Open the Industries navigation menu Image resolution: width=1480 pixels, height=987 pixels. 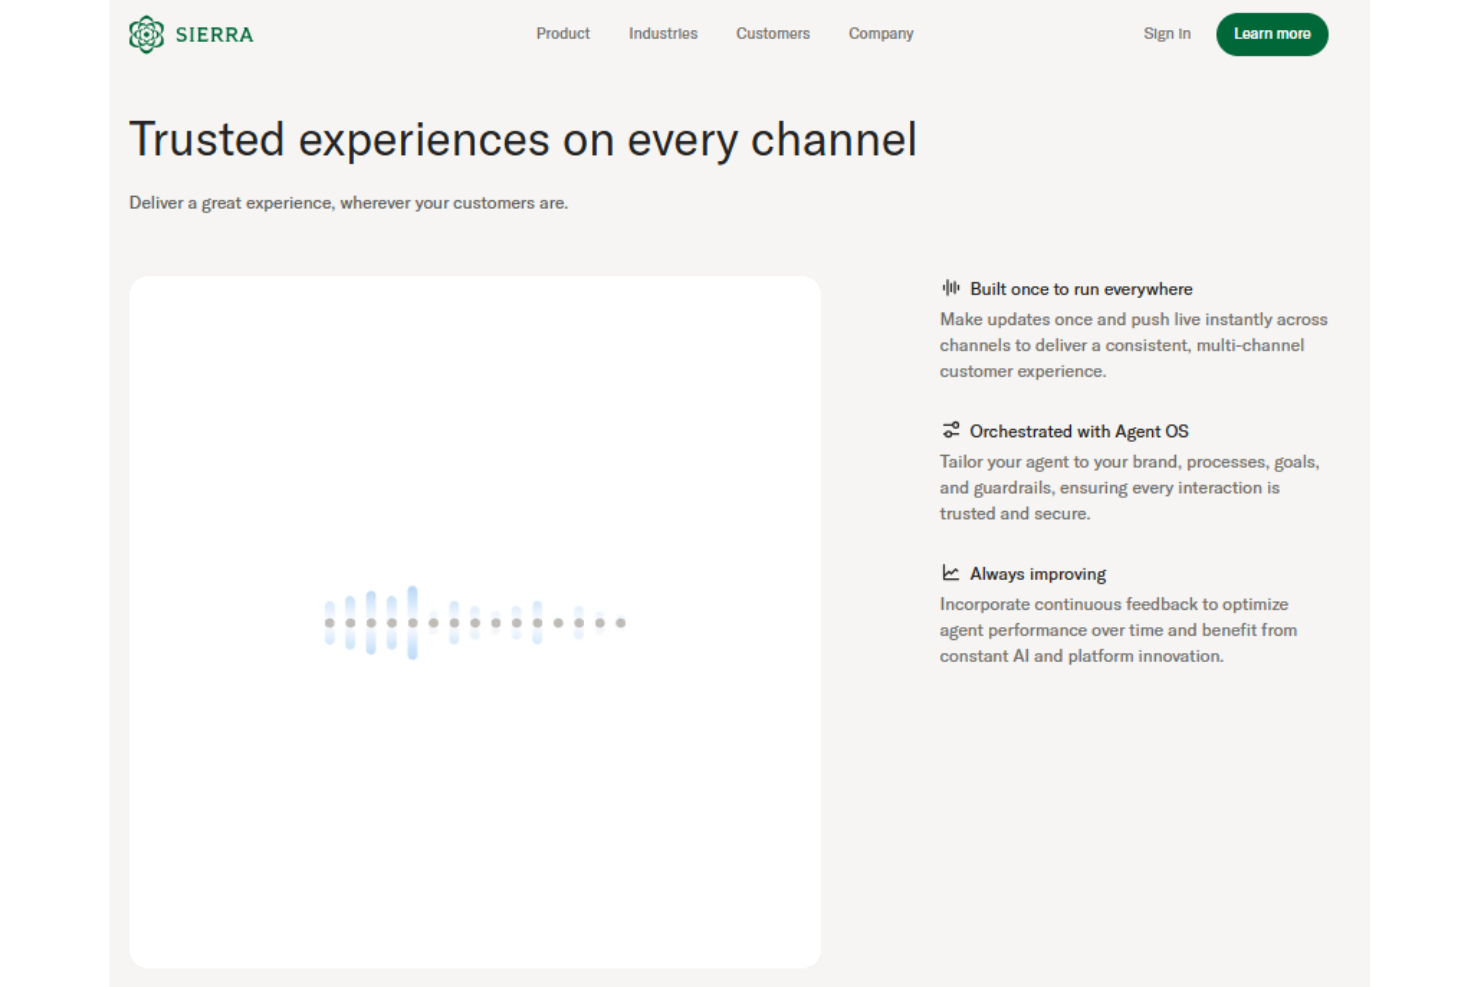662,34
